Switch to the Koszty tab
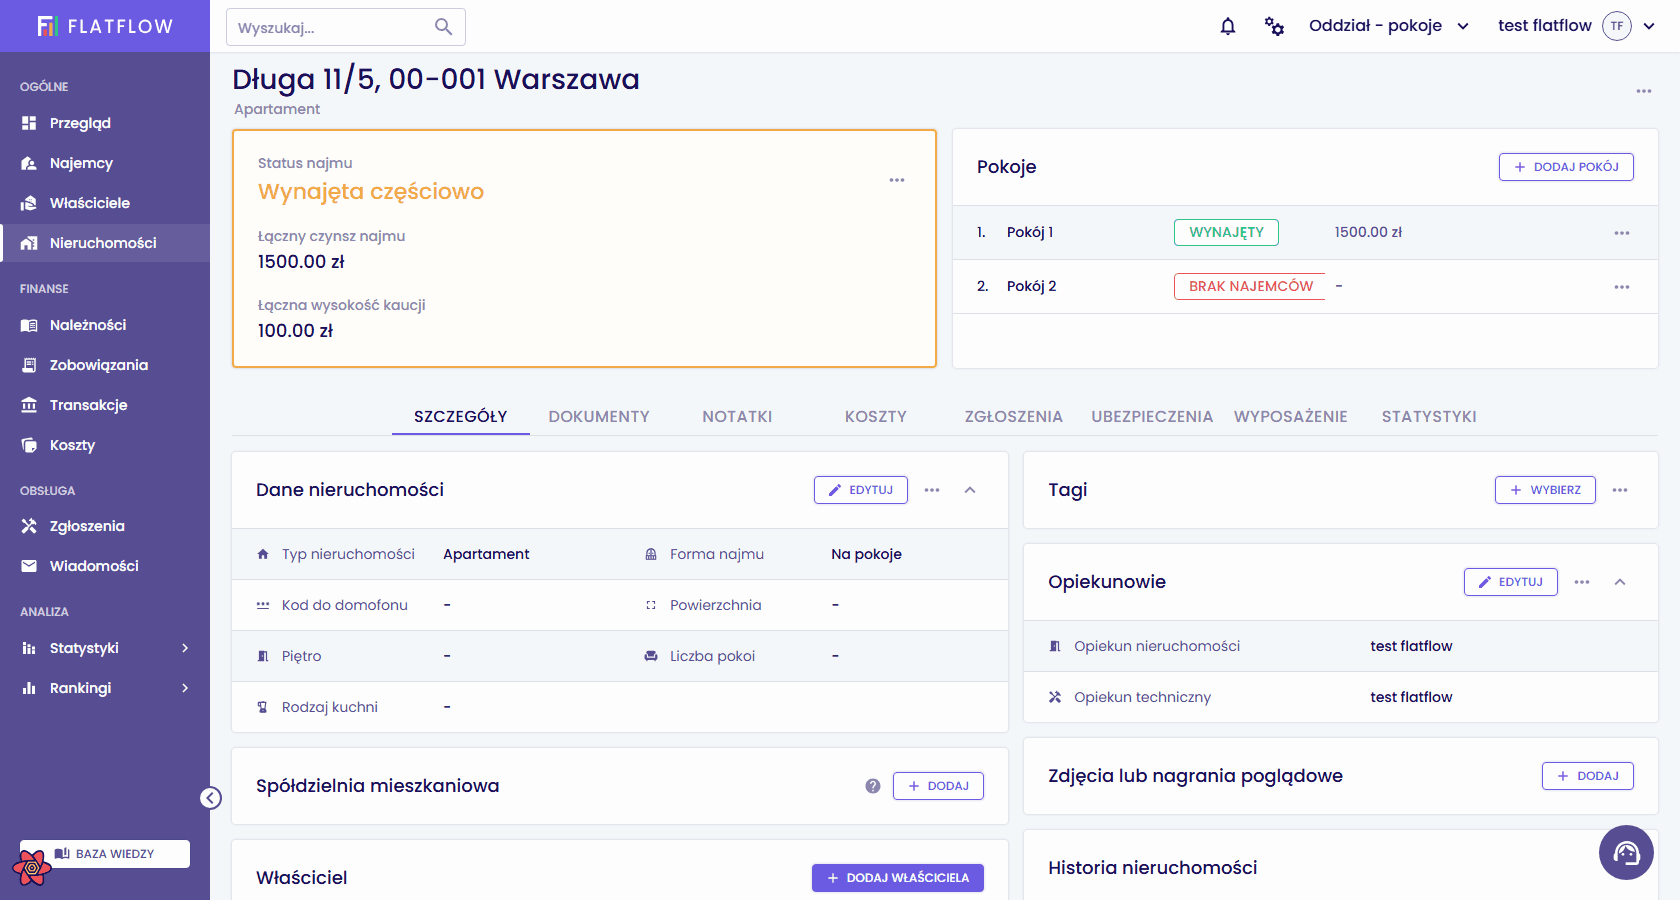This screenshot has width=1680, height=900. pos(876,417)
